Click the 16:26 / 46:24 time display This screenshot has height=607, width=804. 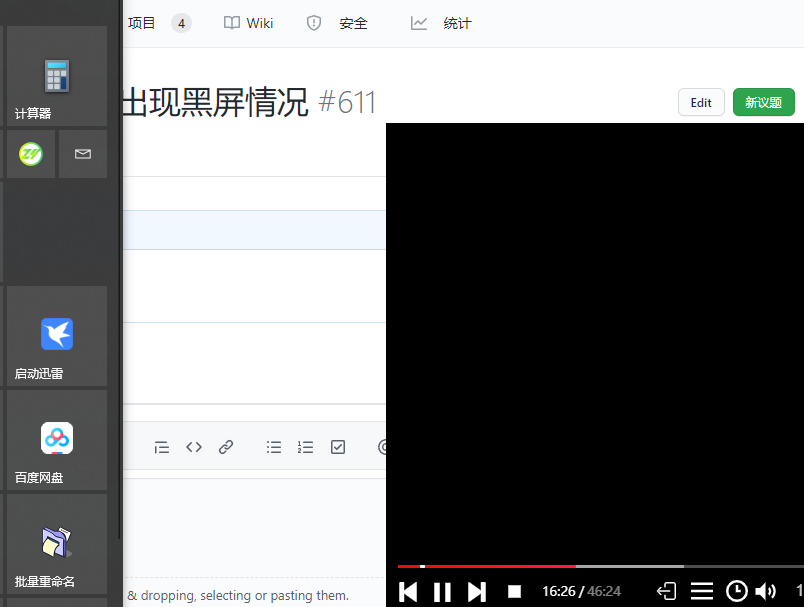581,592
